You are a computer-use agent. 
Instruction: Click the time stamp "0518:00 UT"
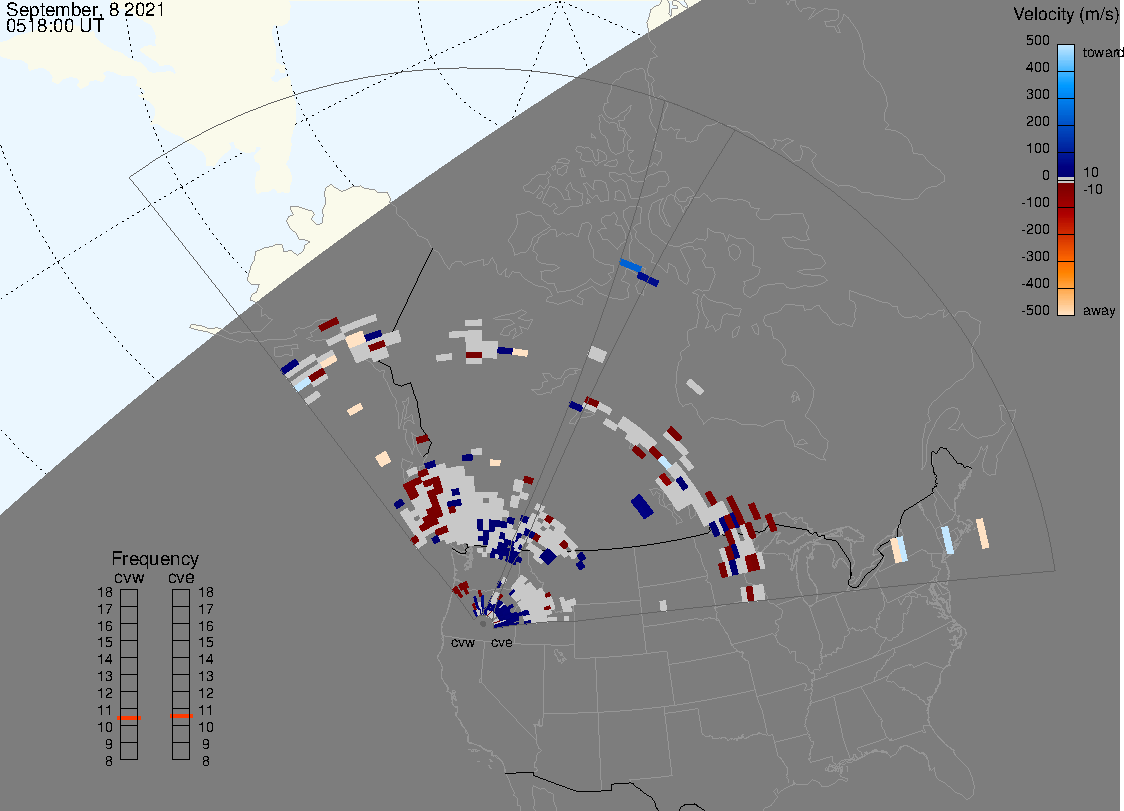coord(55,25)
